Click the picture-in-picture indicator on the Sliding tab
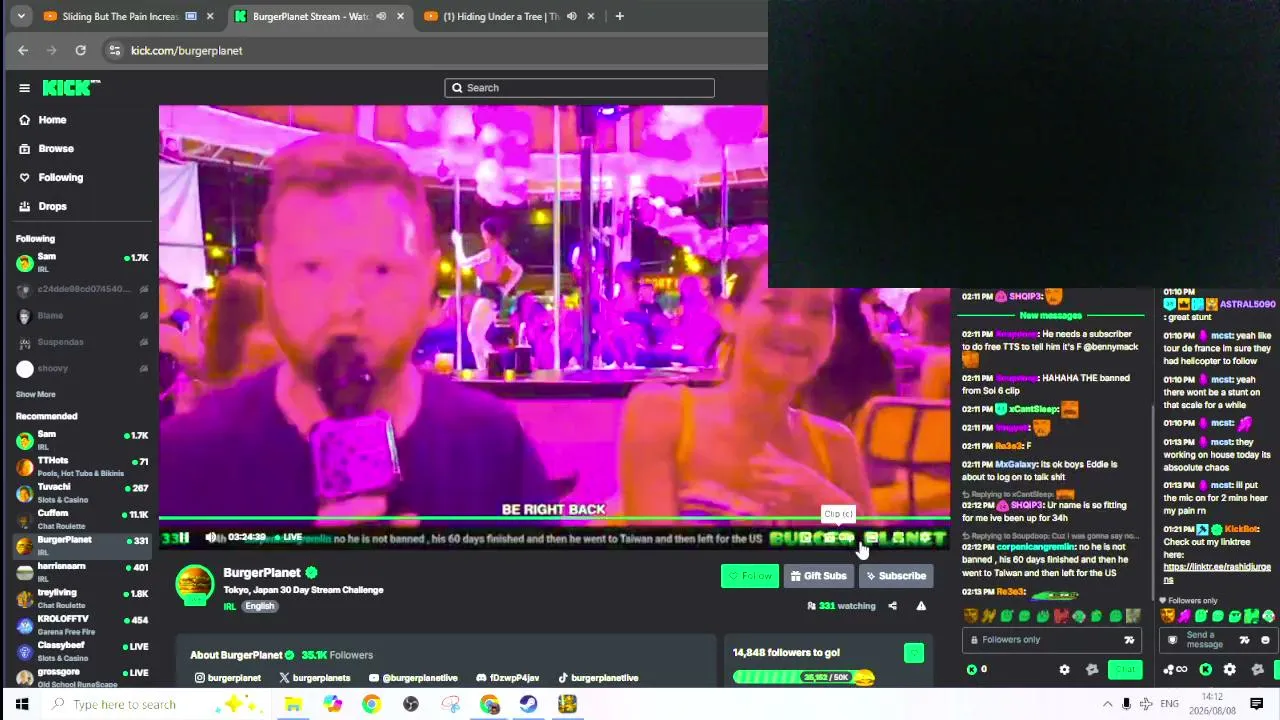 click(x=191, y=16)
